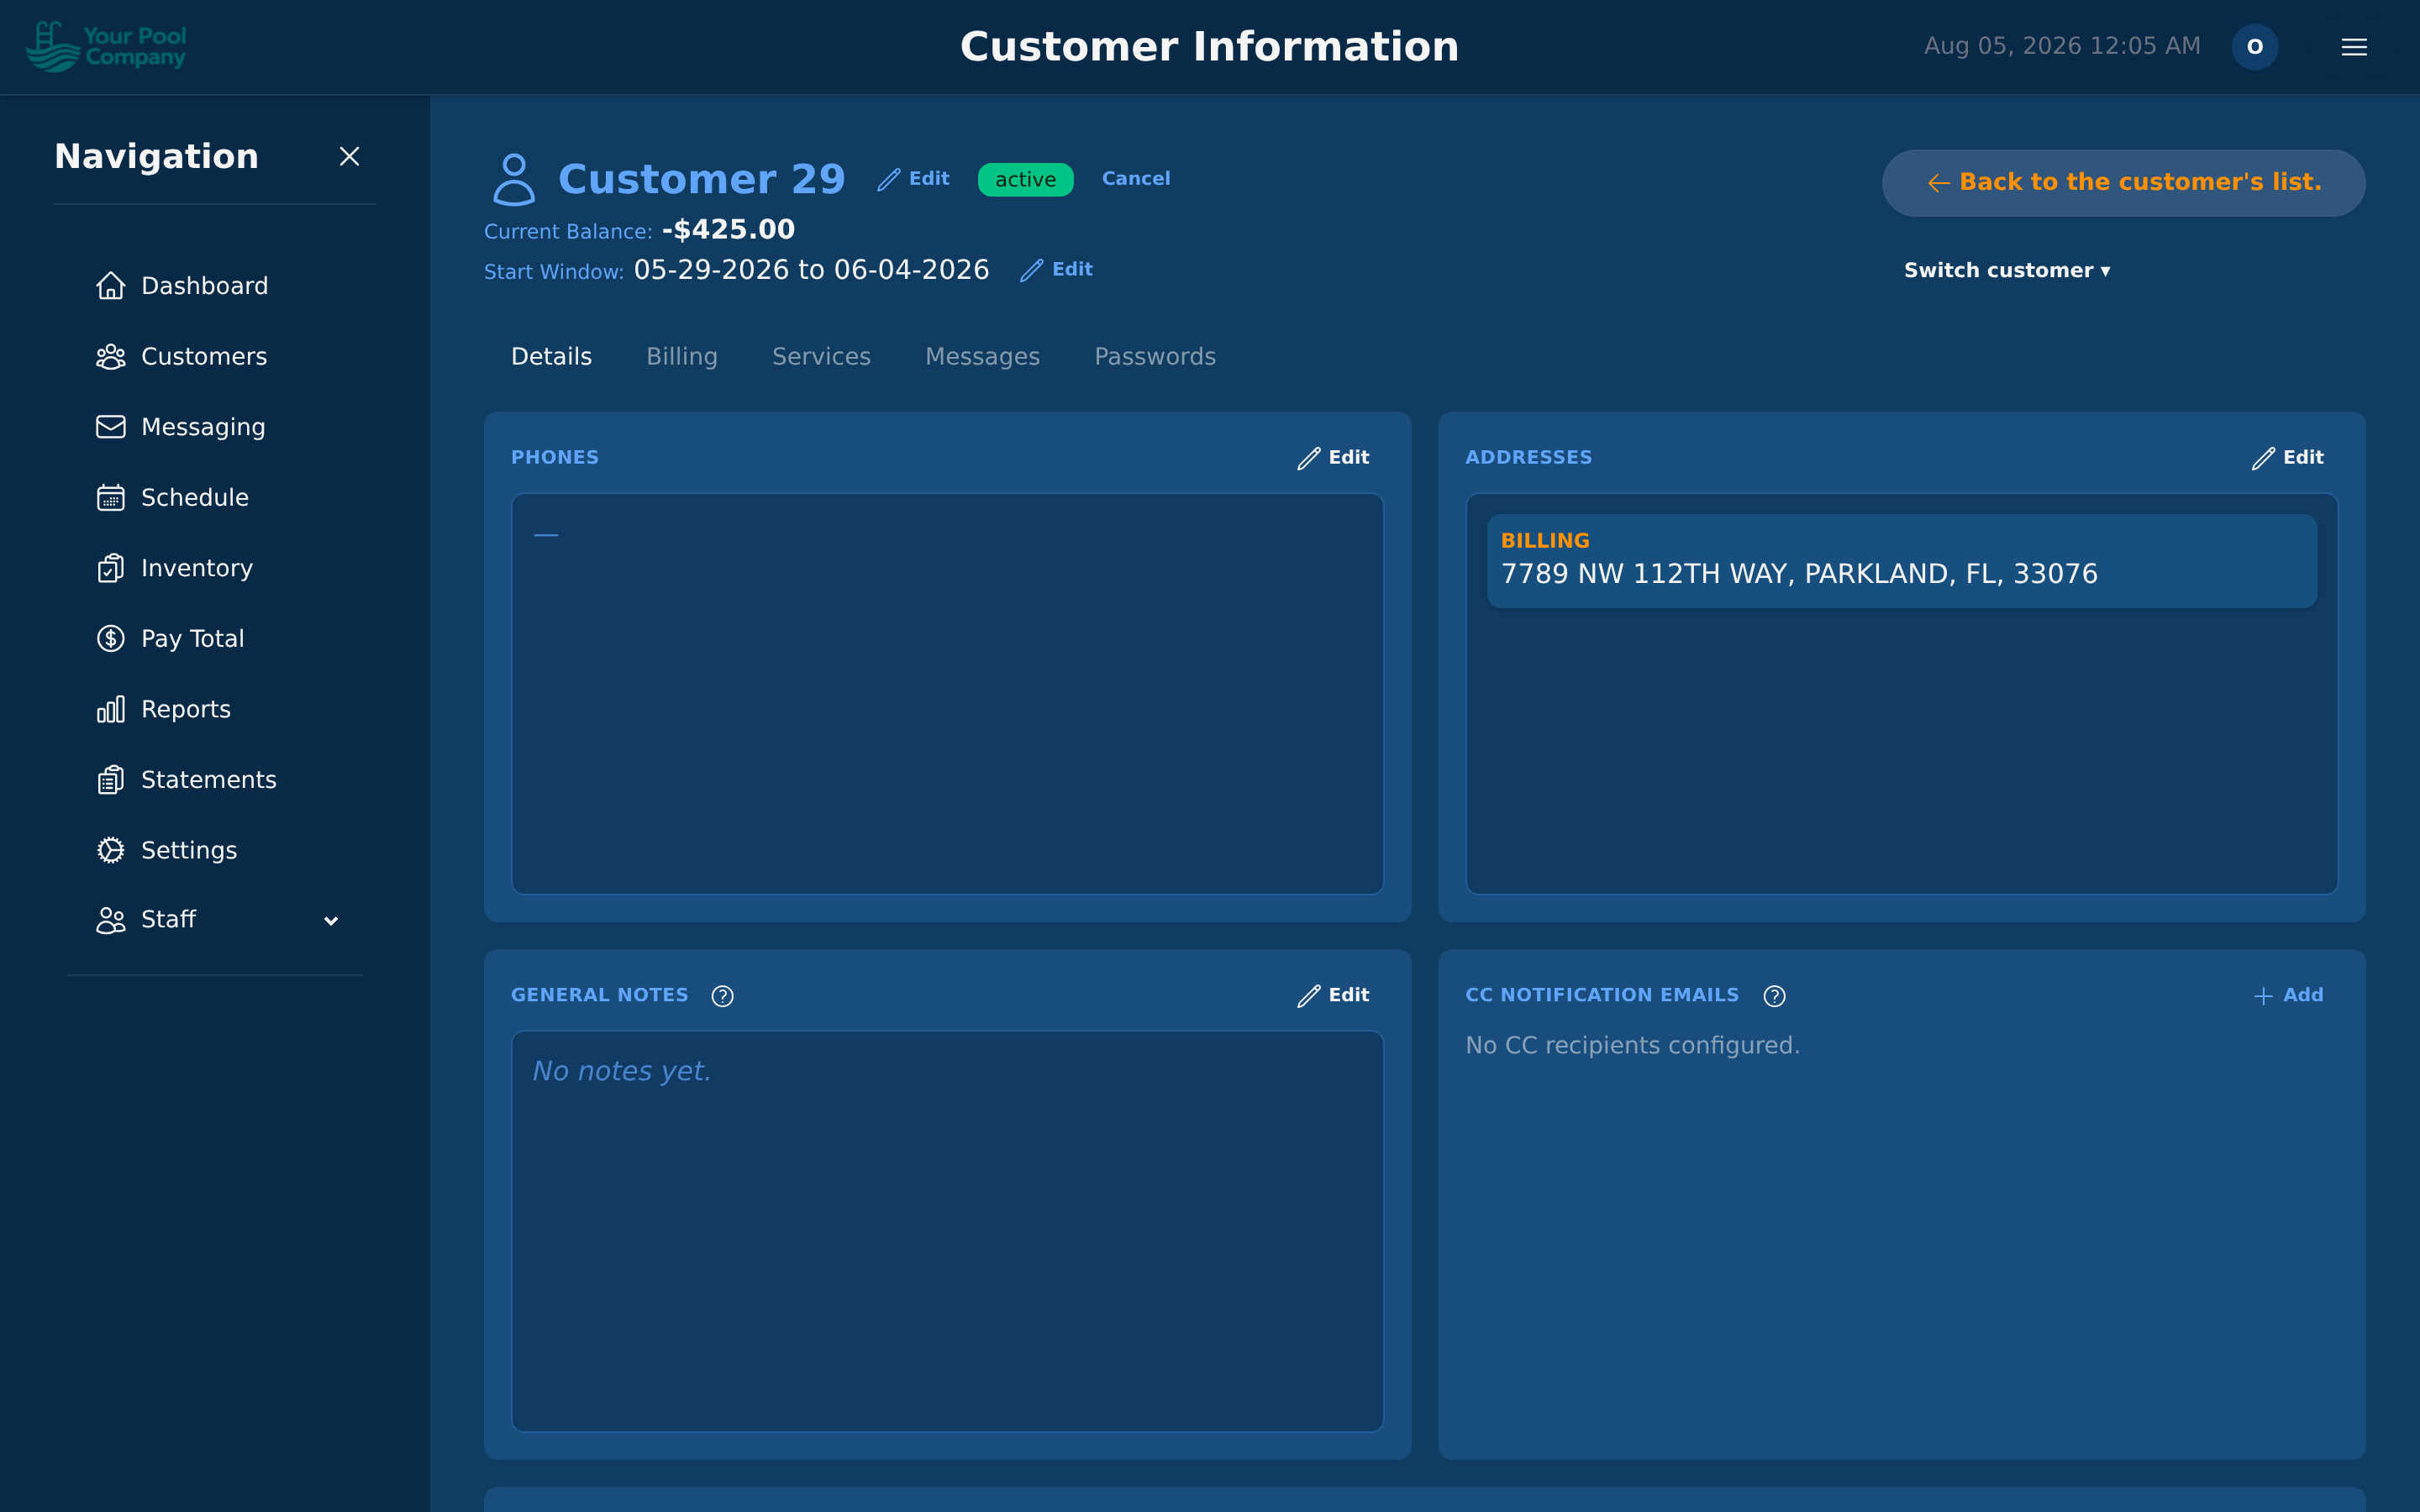
Task: Click the Reports bar chart icon
Action: (110, 709)
